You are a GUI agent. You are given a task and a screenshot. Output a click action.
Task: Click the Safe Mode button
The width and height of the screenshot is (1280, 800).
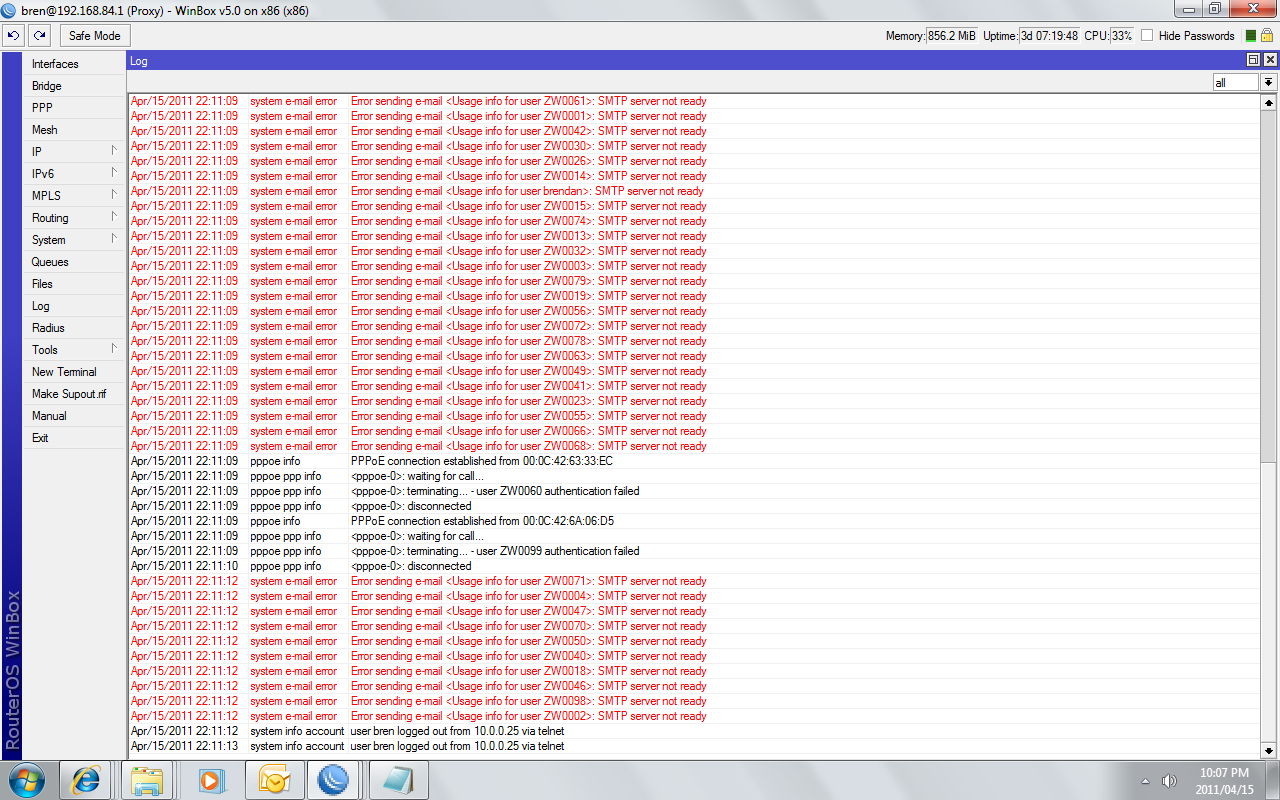[x=95, y=36]
